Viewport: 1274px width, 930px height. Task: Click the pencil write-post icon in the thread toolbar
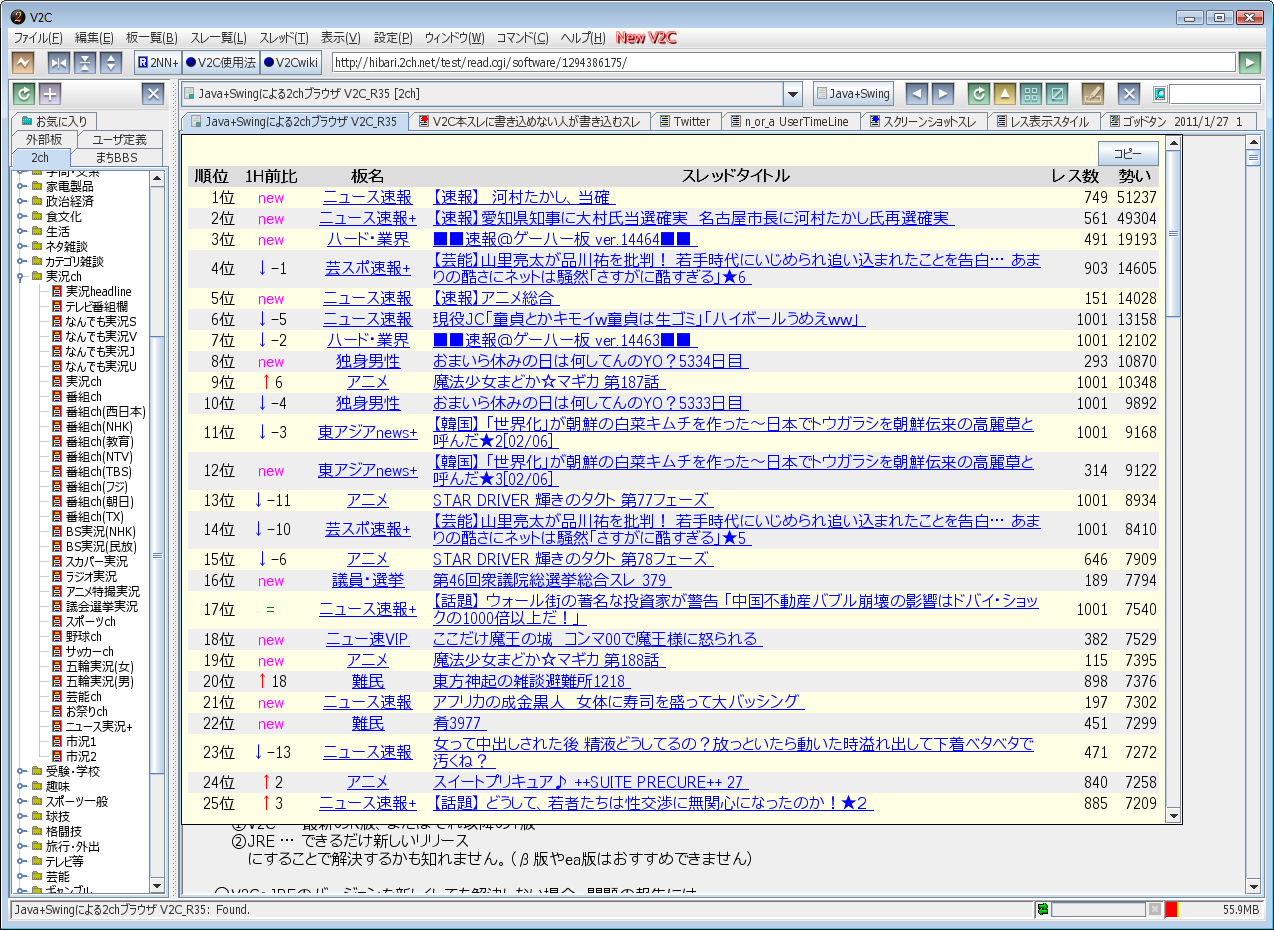tap(1092, 94)
